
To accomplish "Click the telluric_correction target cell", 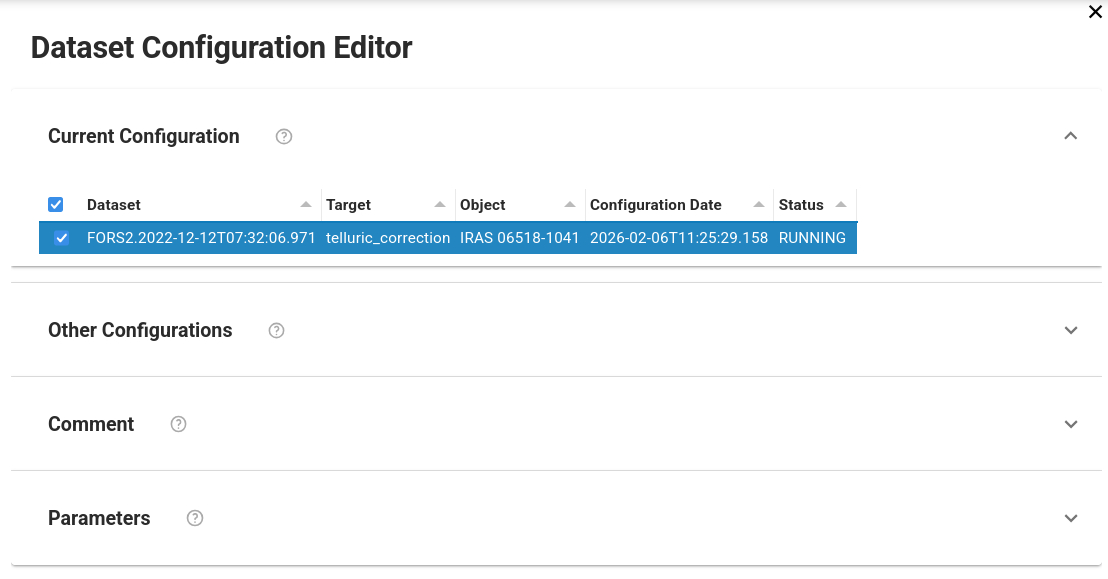I will pos(388,238).
